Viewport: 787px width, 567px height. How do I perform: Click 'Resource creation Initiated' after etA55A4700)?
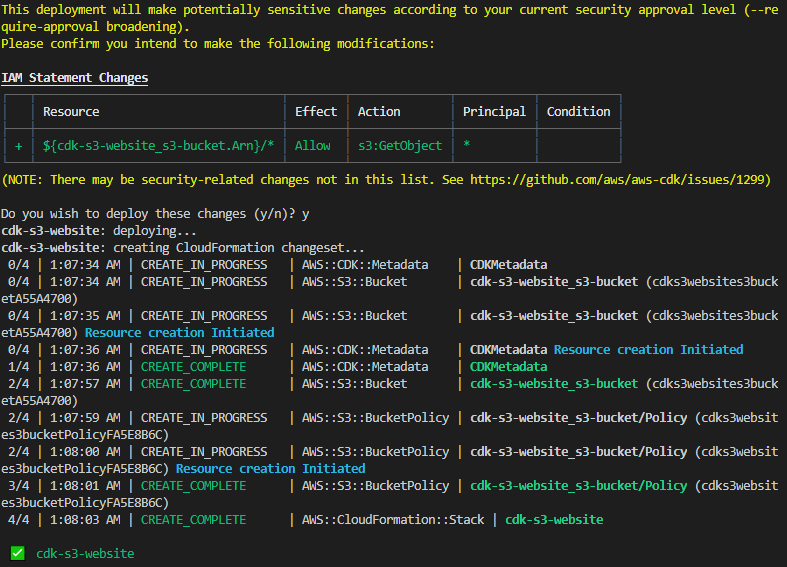pyautogui.click(x=180, y=333)
